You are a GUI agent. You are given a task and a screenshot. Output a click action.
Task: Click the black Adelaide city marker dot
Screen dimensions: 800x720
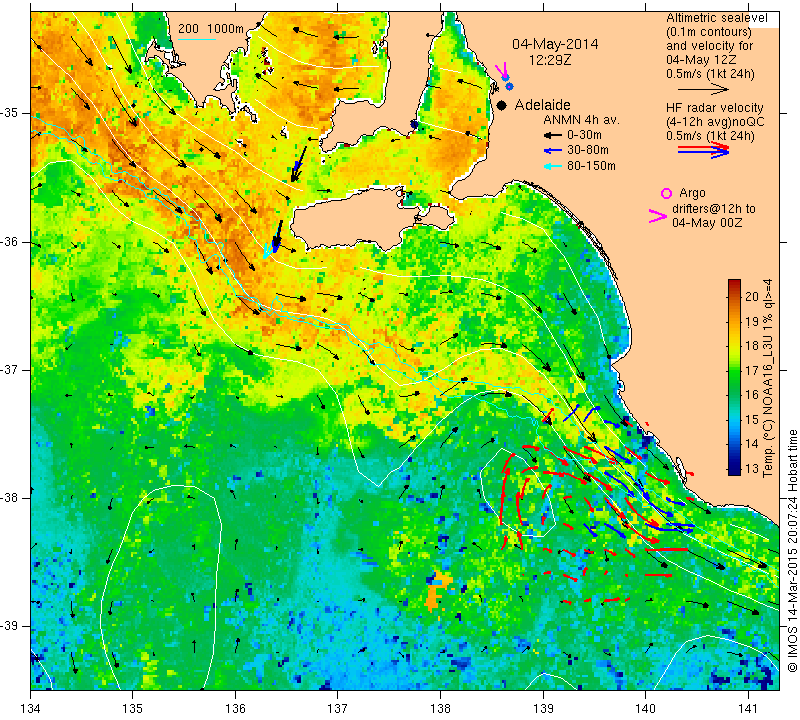[502, 105]
